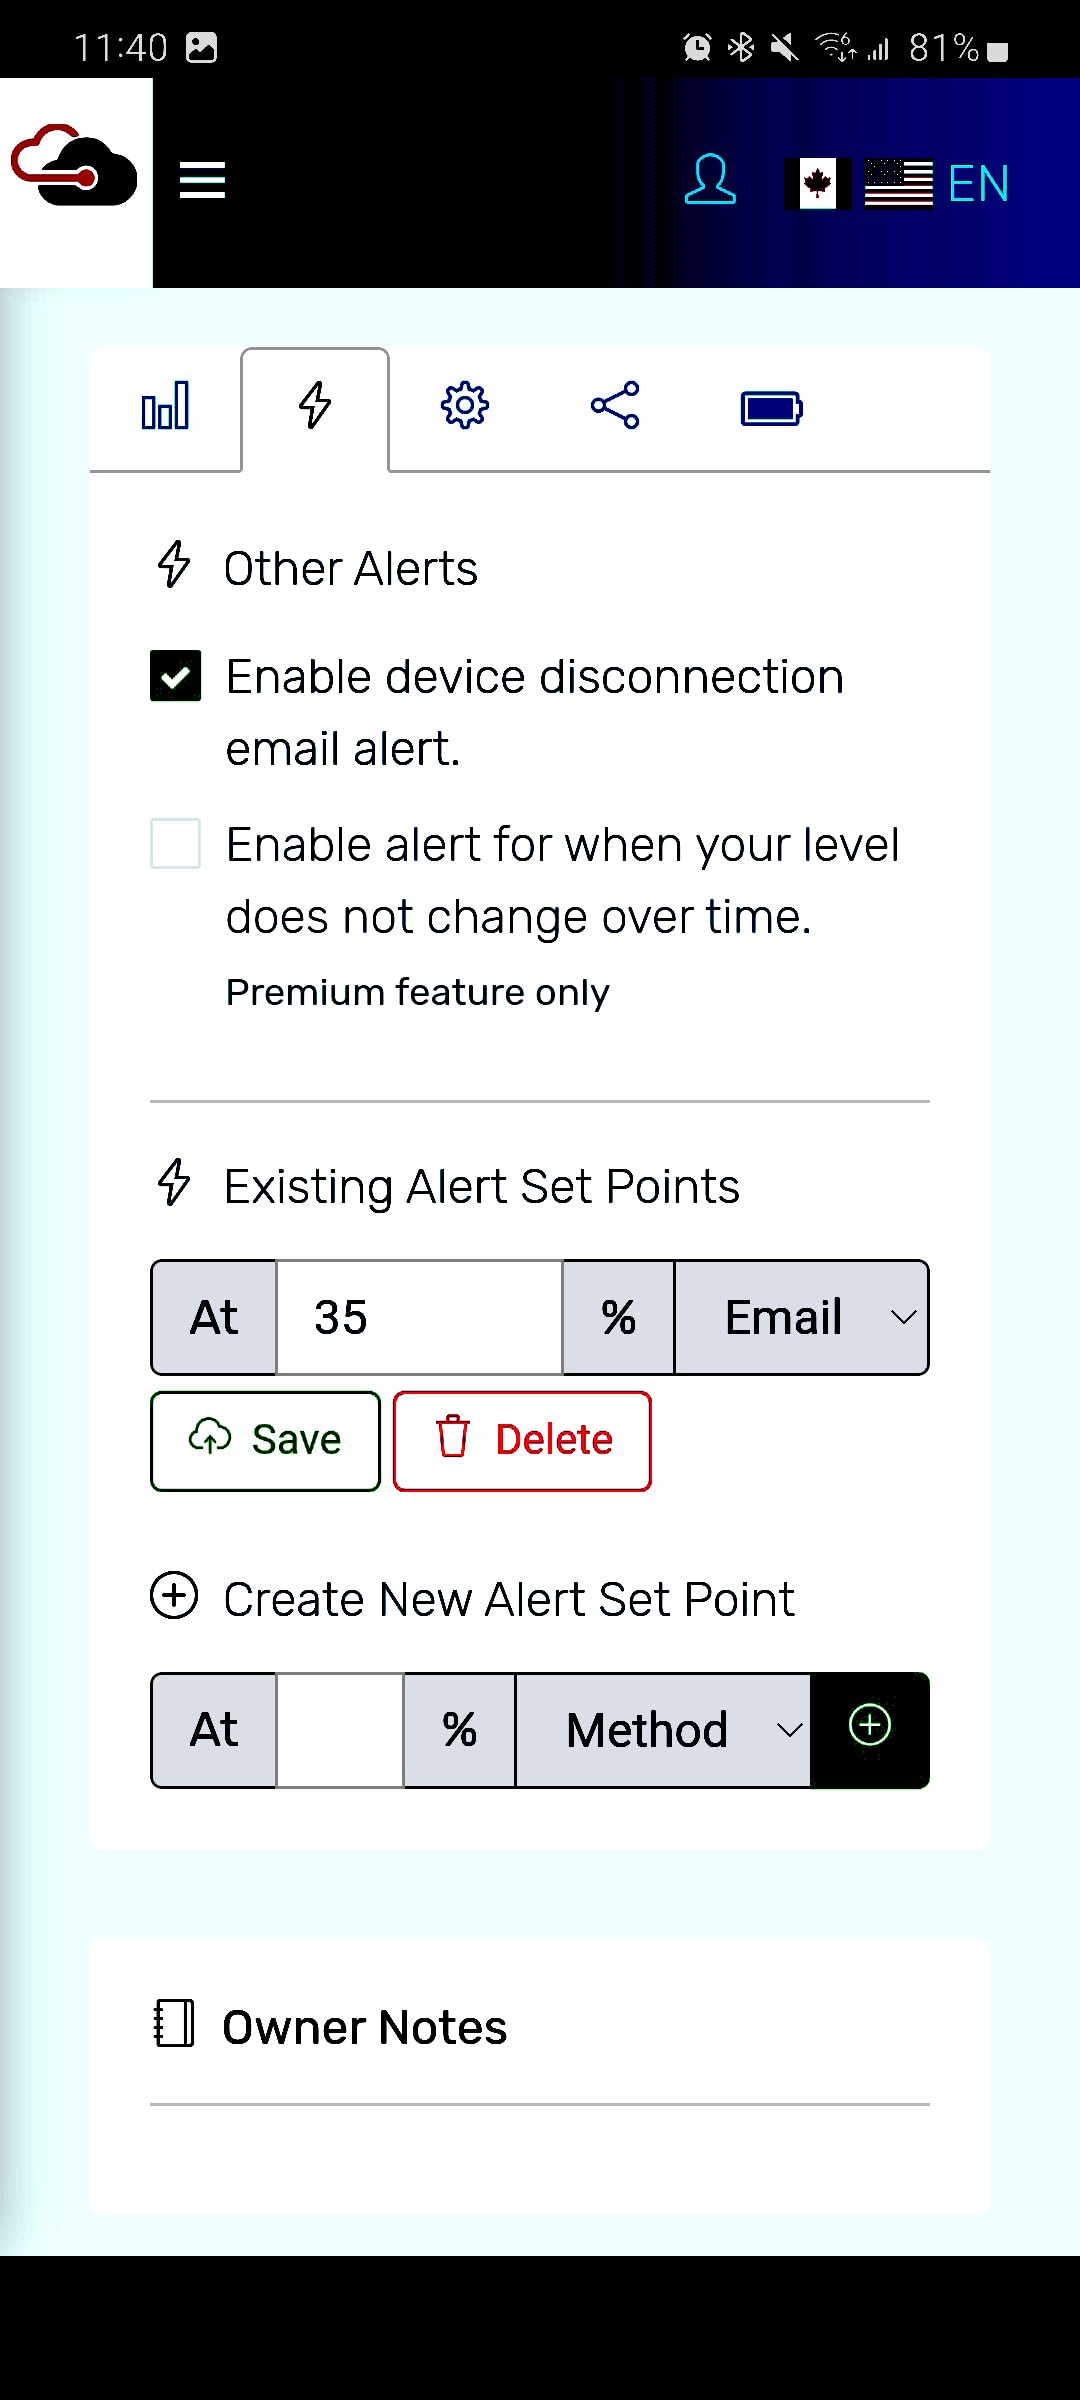Select the Canadian flag
This screenshot has width=1080, height=2400.
818,184
